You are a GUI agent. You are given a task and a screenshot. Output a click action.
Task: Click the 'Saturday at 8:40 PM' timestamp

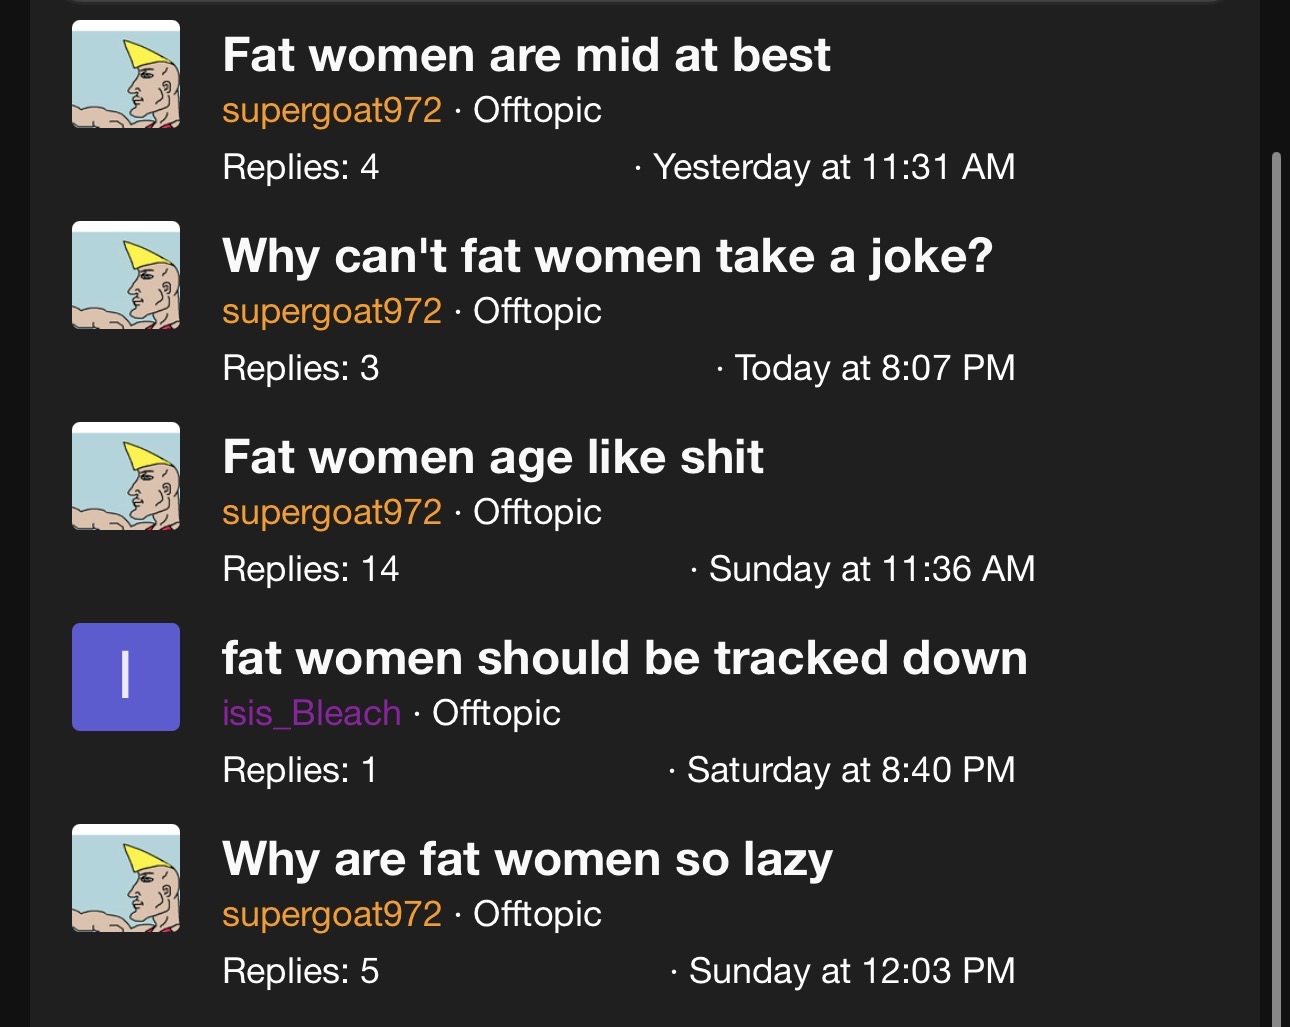851,770
